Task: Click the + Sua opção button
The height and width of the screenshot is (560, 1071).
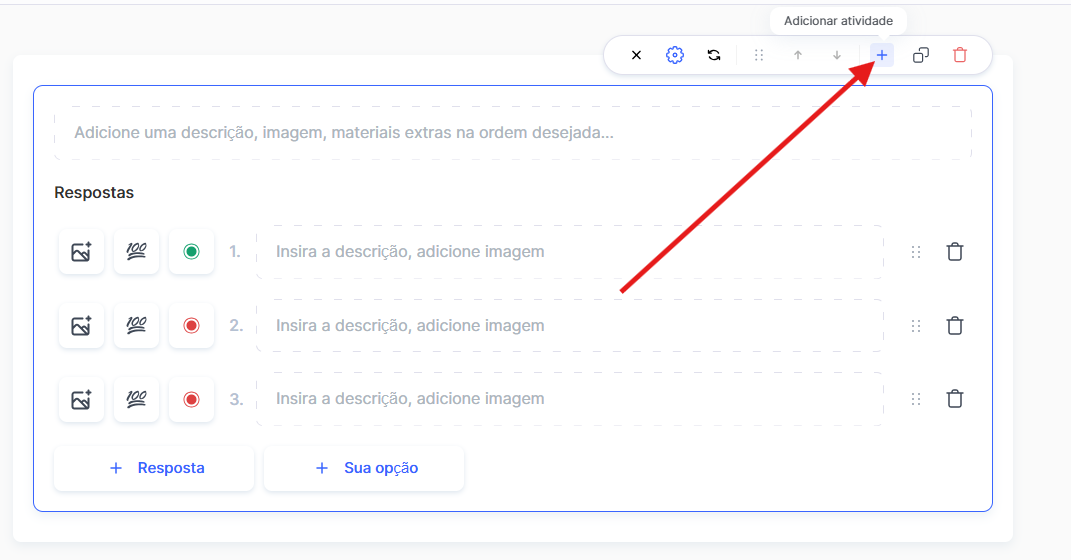Action: [364, 468]
